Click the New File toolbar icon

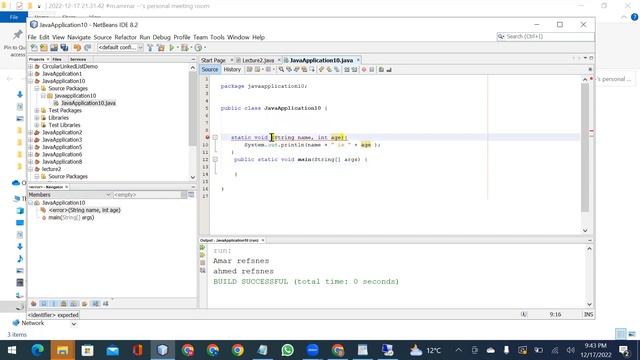pos(34,48)
